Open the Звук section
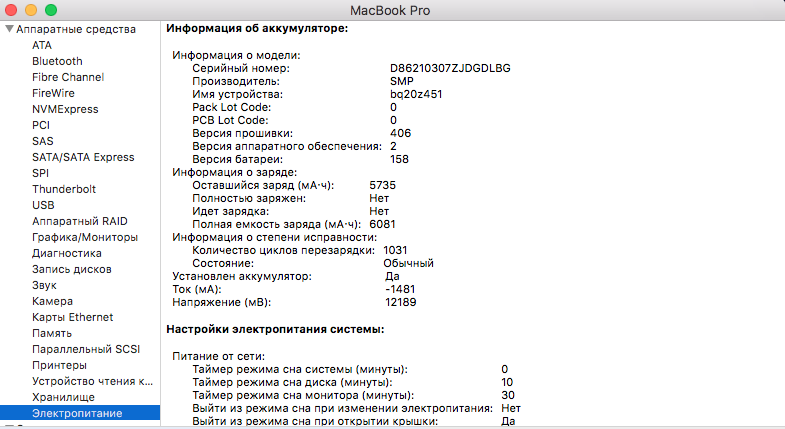Screen dimensions: 785x429 click(x=44, y=285)
